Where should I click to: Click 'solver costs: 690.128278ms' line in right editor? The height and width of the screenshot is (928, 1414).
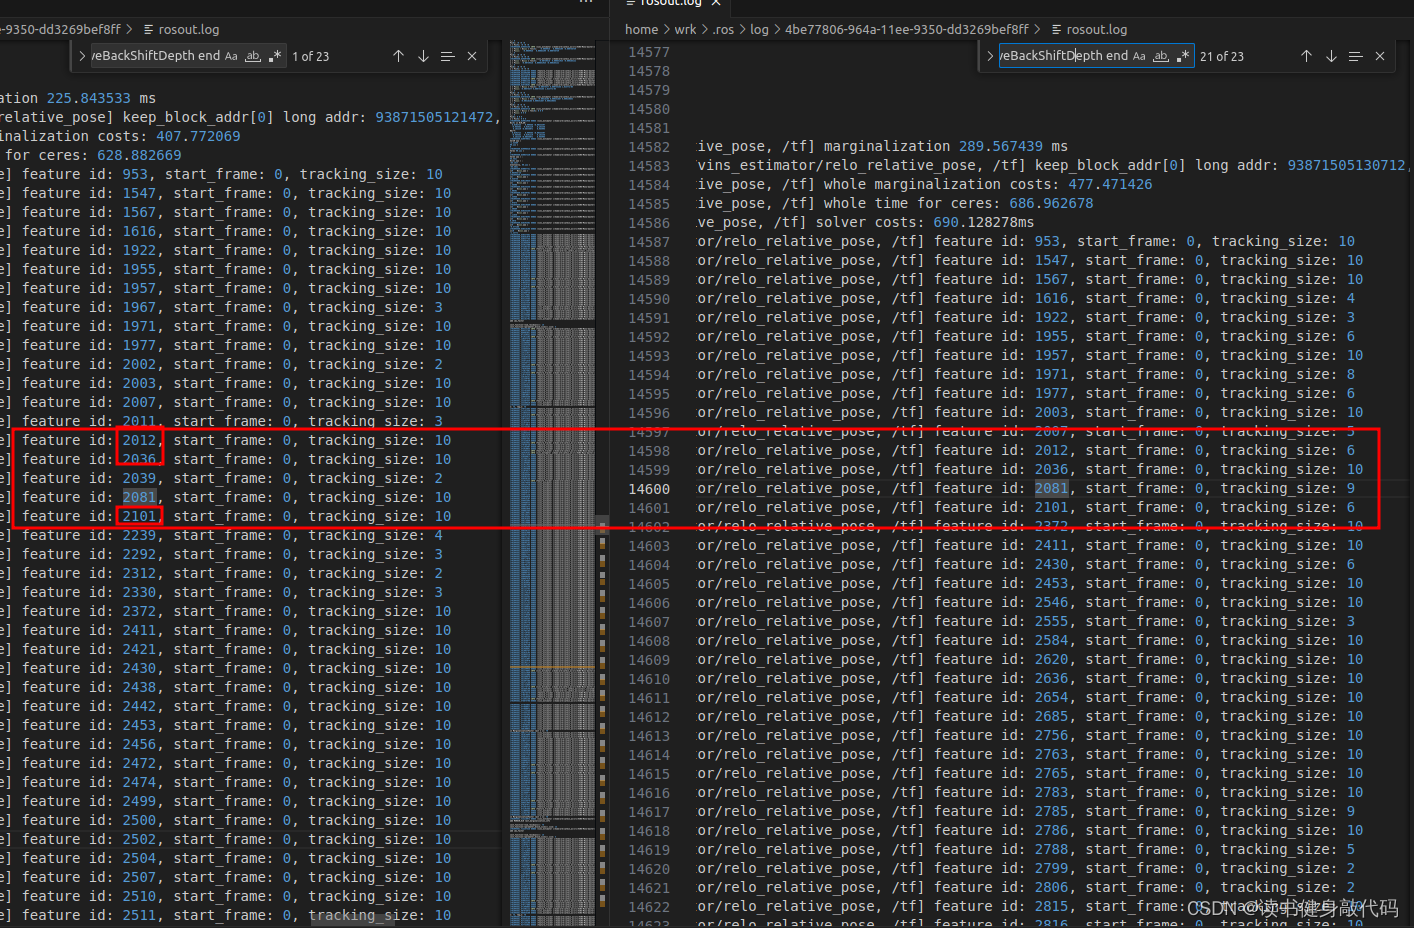click(866, 222)
